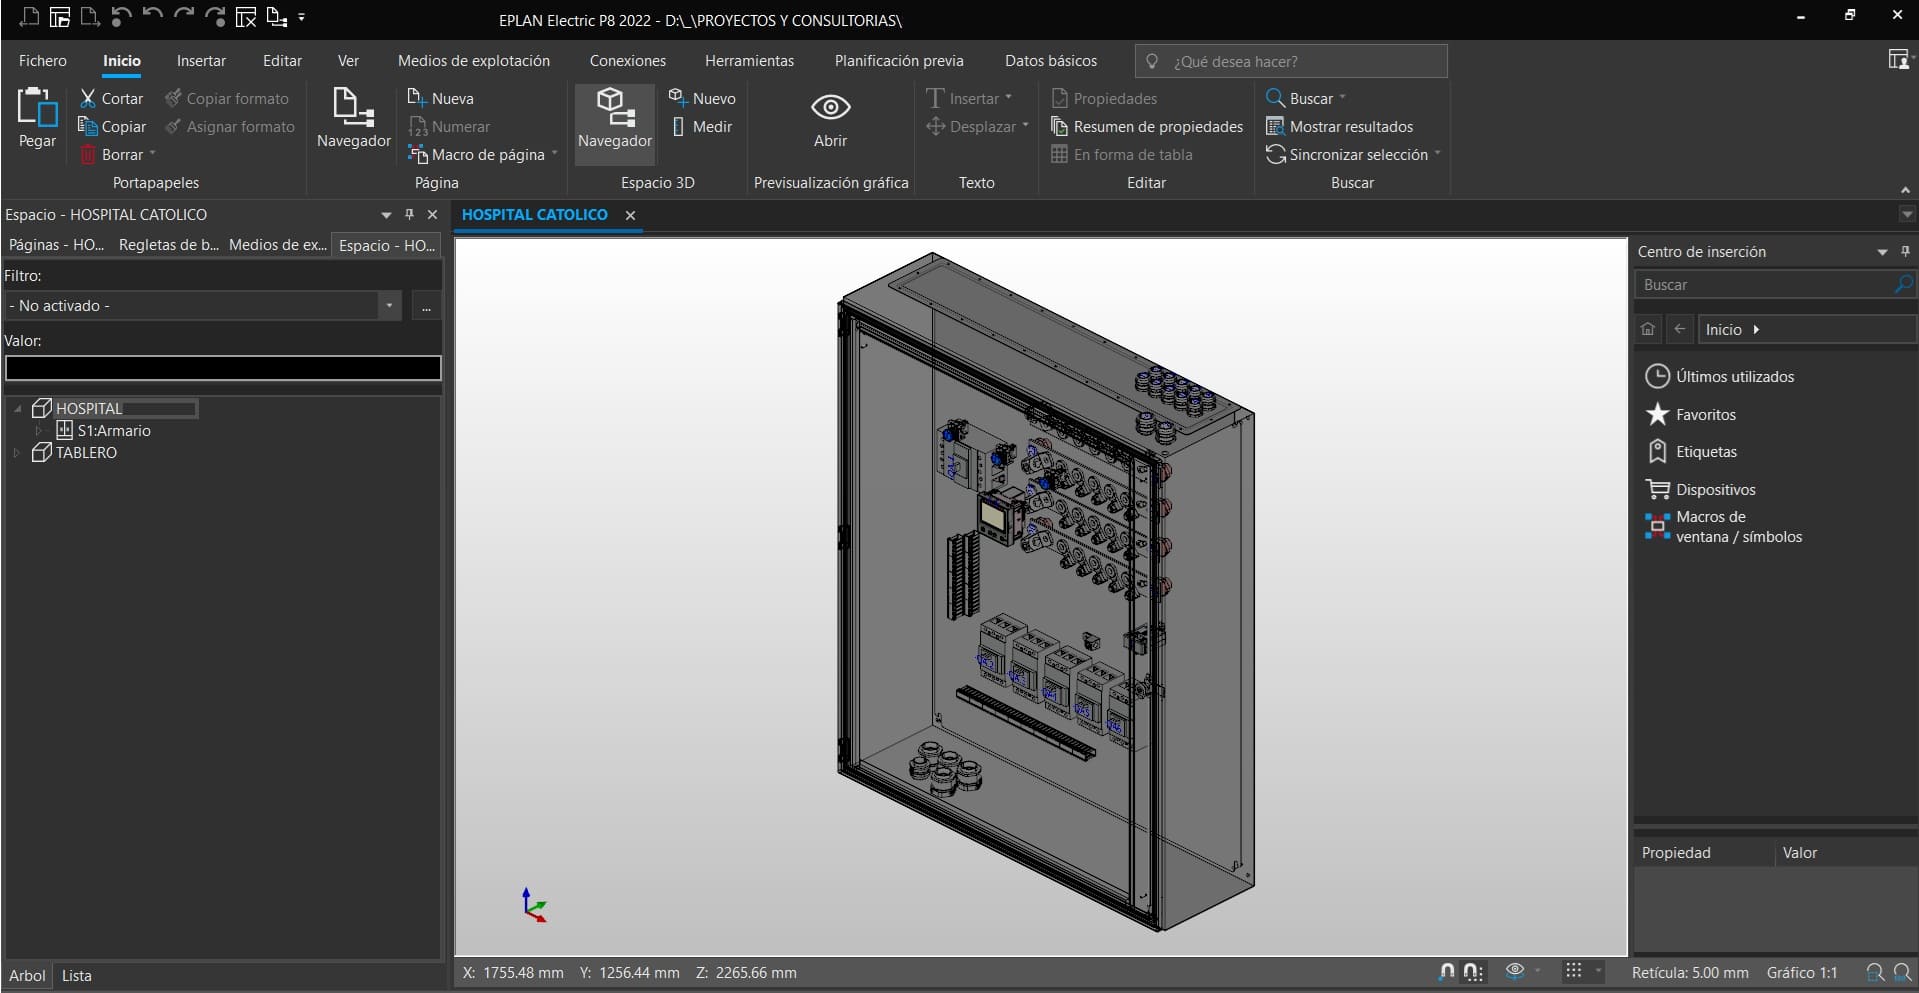The width and height of the screenshot is (1919, 993).
Task: Open the Fichero menu
Action: coord(42,60)
